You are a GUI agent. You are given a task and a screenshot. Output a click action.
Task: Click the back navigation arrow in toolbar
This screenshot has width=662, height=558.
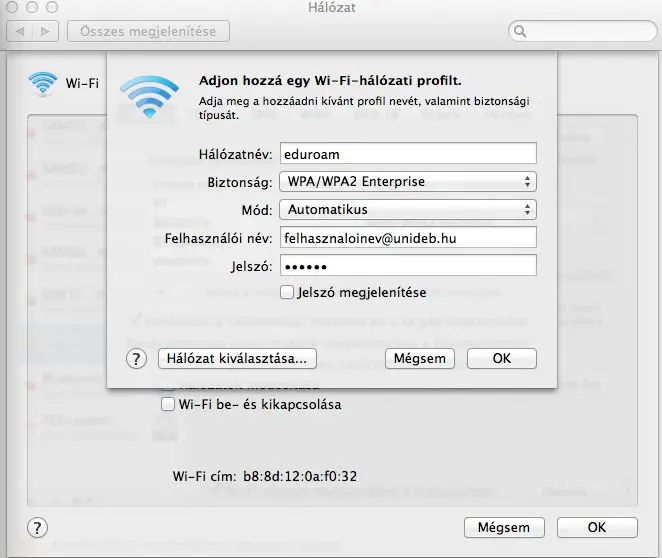click(19, 32)
